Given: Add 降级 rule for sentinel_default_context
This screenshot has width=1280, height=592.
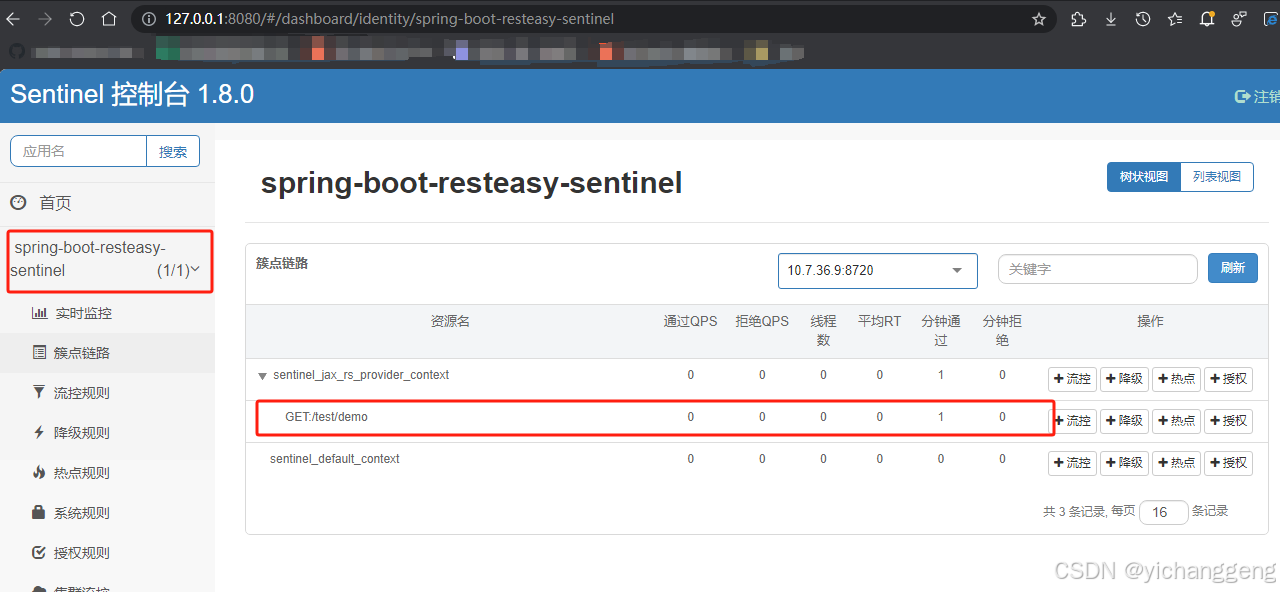Looking at the screenshot, I should coord(1124,463).
